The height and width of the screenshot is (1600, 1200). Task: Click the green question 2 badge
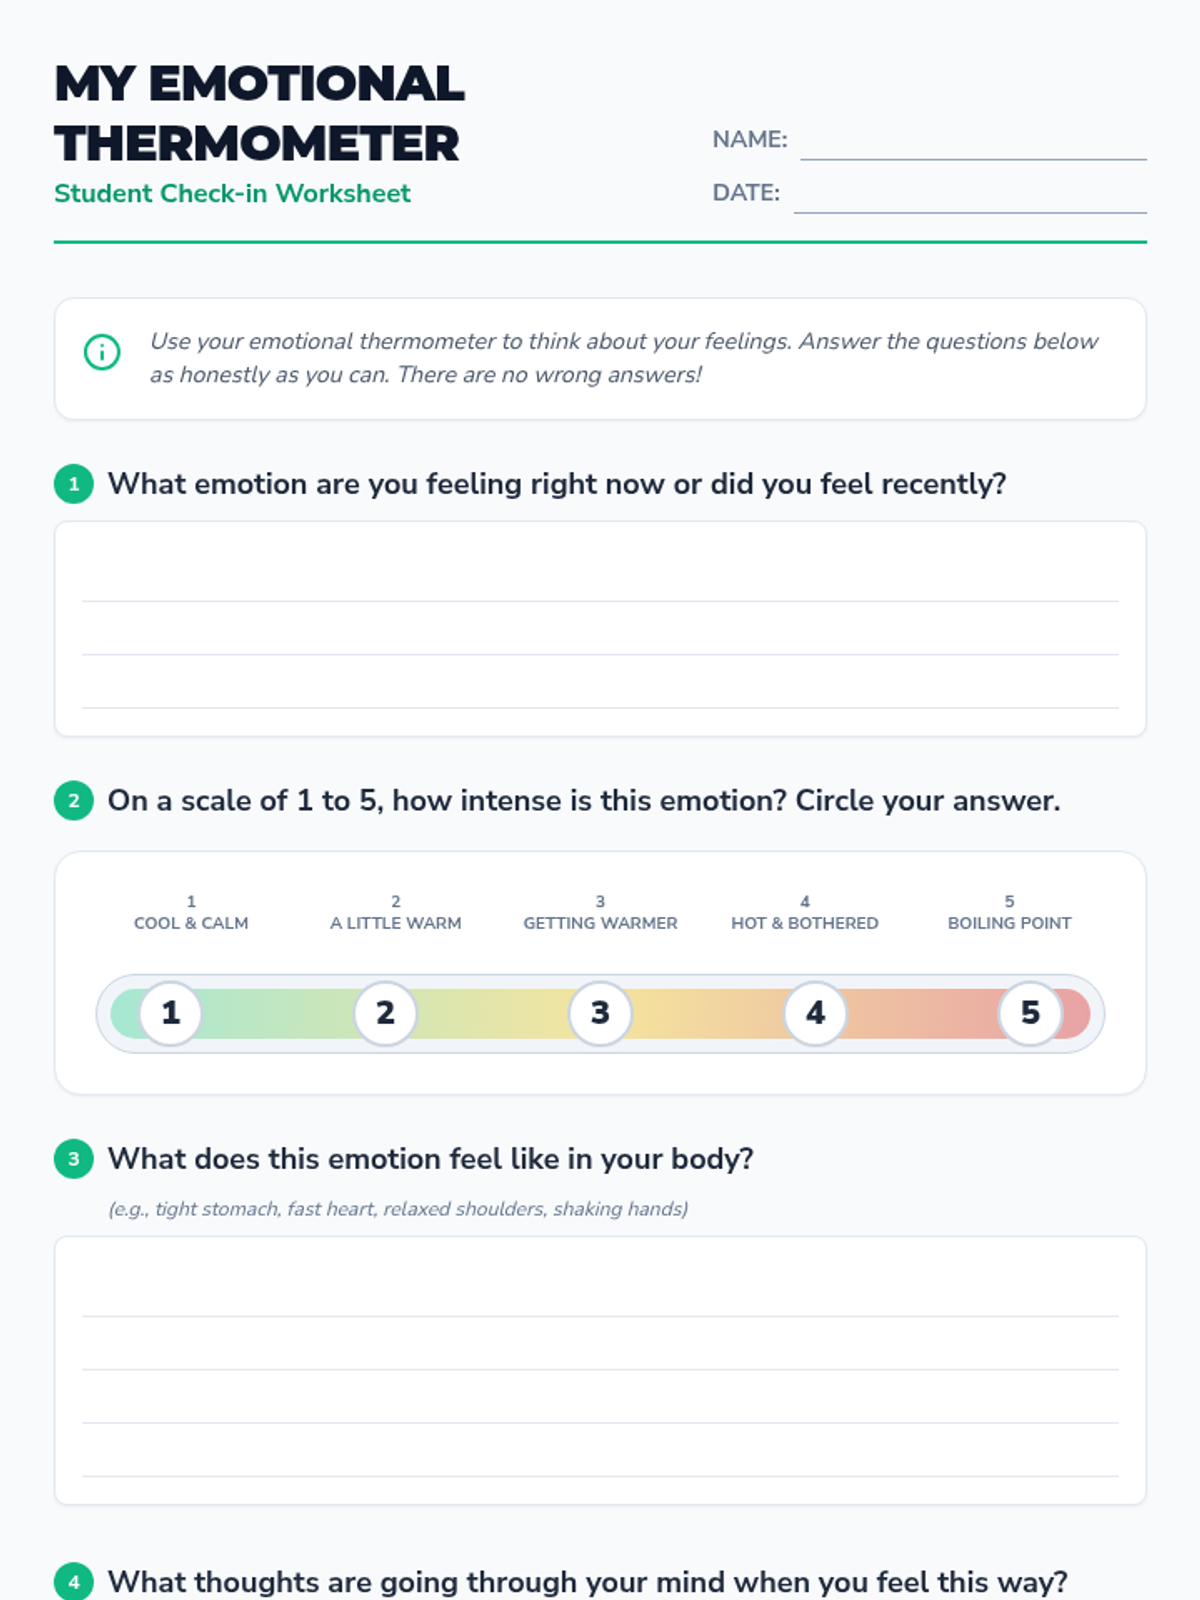point(74,801)
